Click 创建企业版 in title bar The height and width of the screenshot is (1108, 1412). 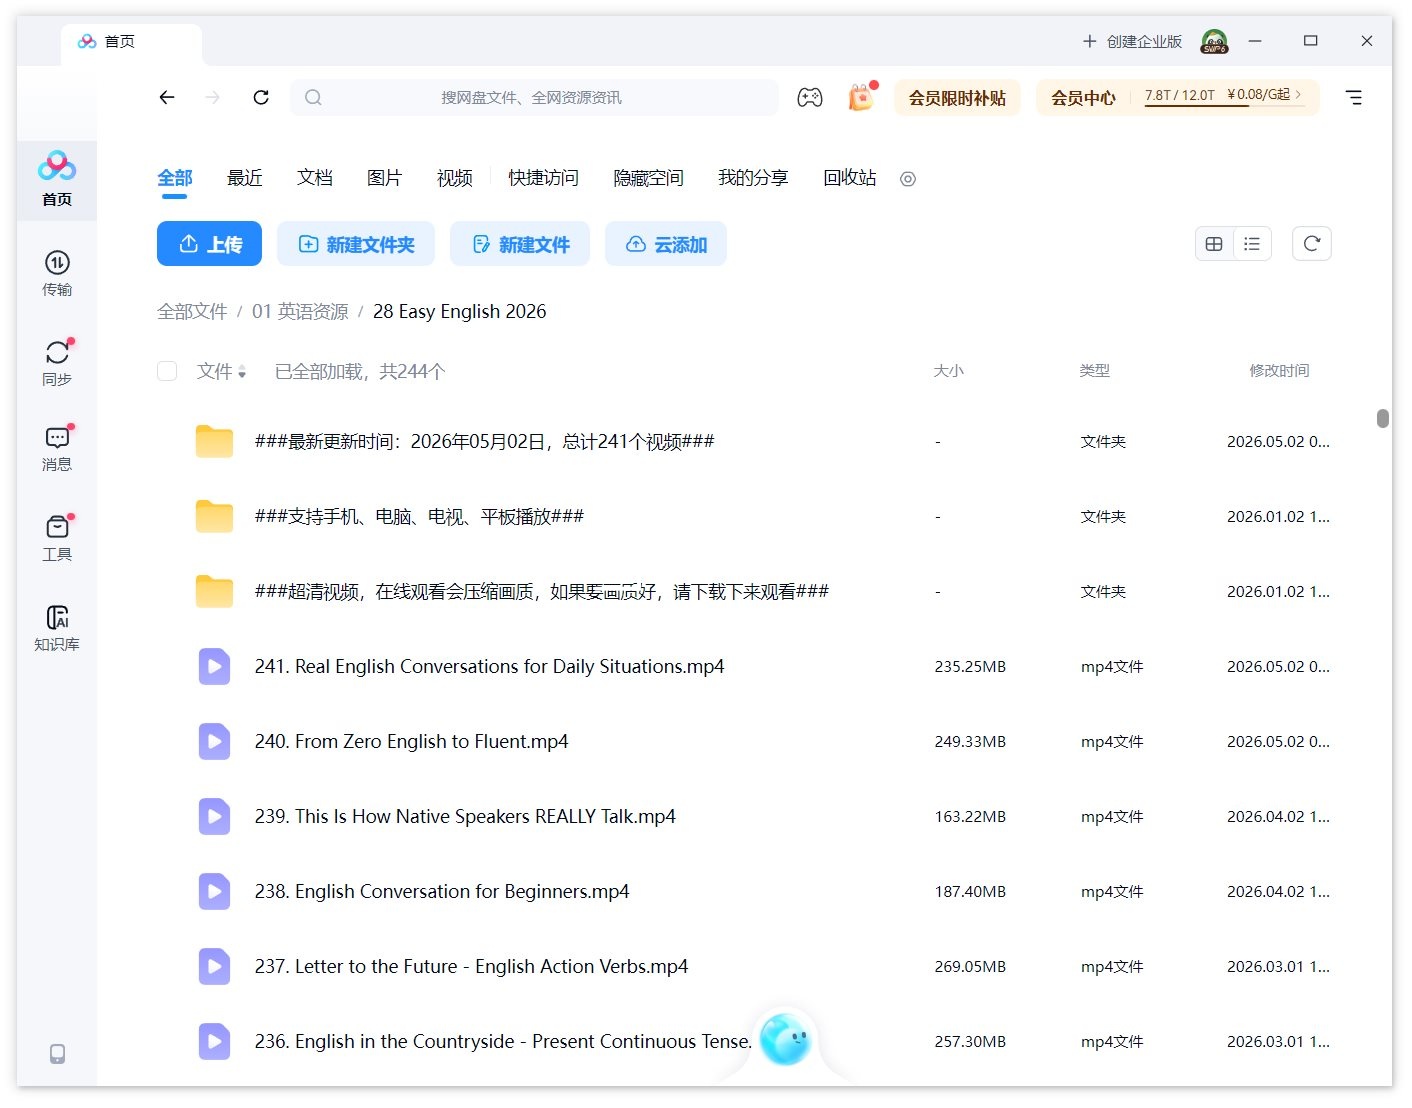tap(1133, 41)
